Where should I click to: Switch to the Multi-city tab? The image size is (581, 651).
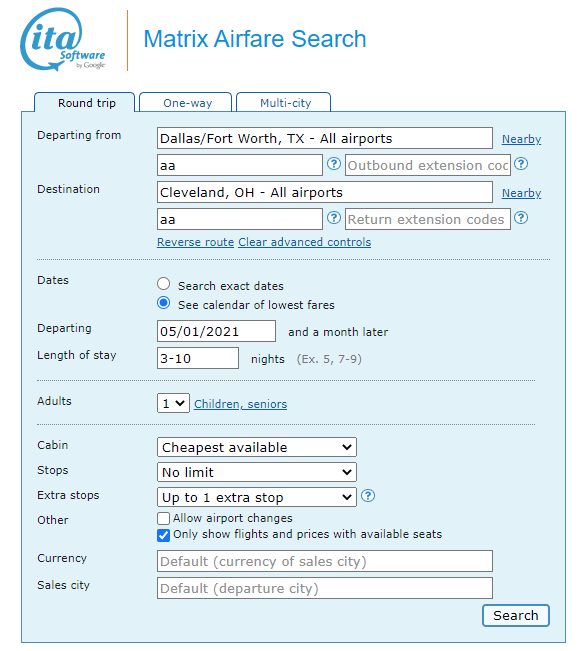[x=284, y=103]
